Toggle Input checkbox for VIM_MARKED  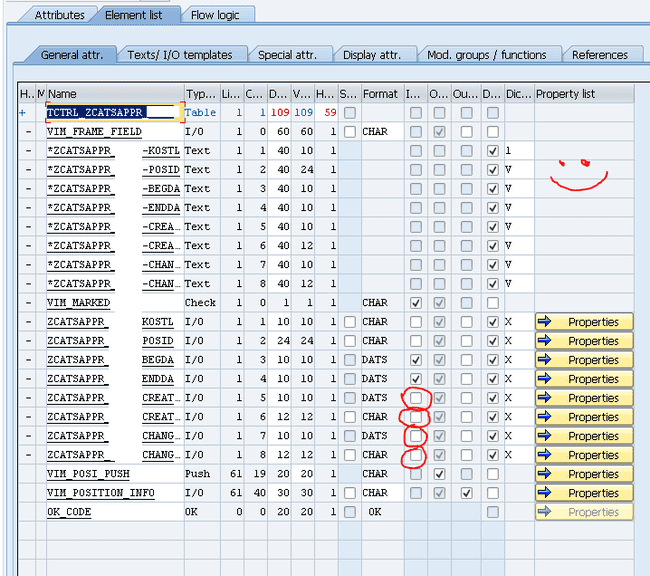[416, 303]
